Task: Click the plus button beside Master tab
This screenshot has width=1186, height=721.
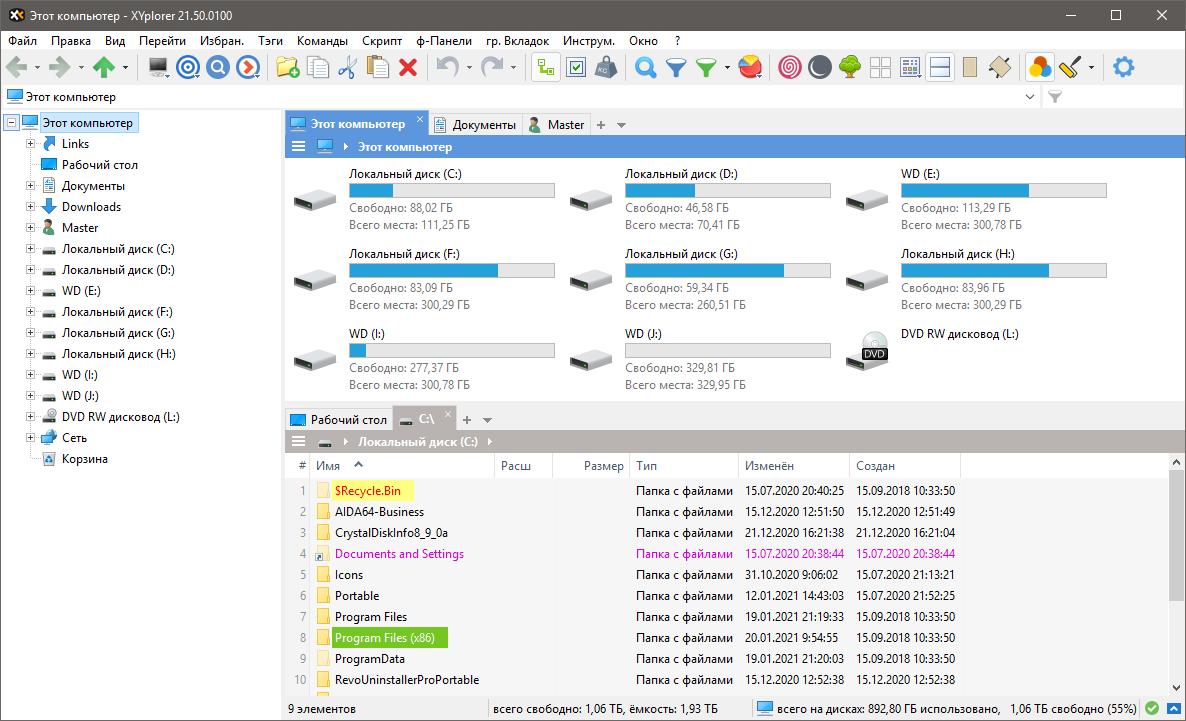Action: click(601, 125)
